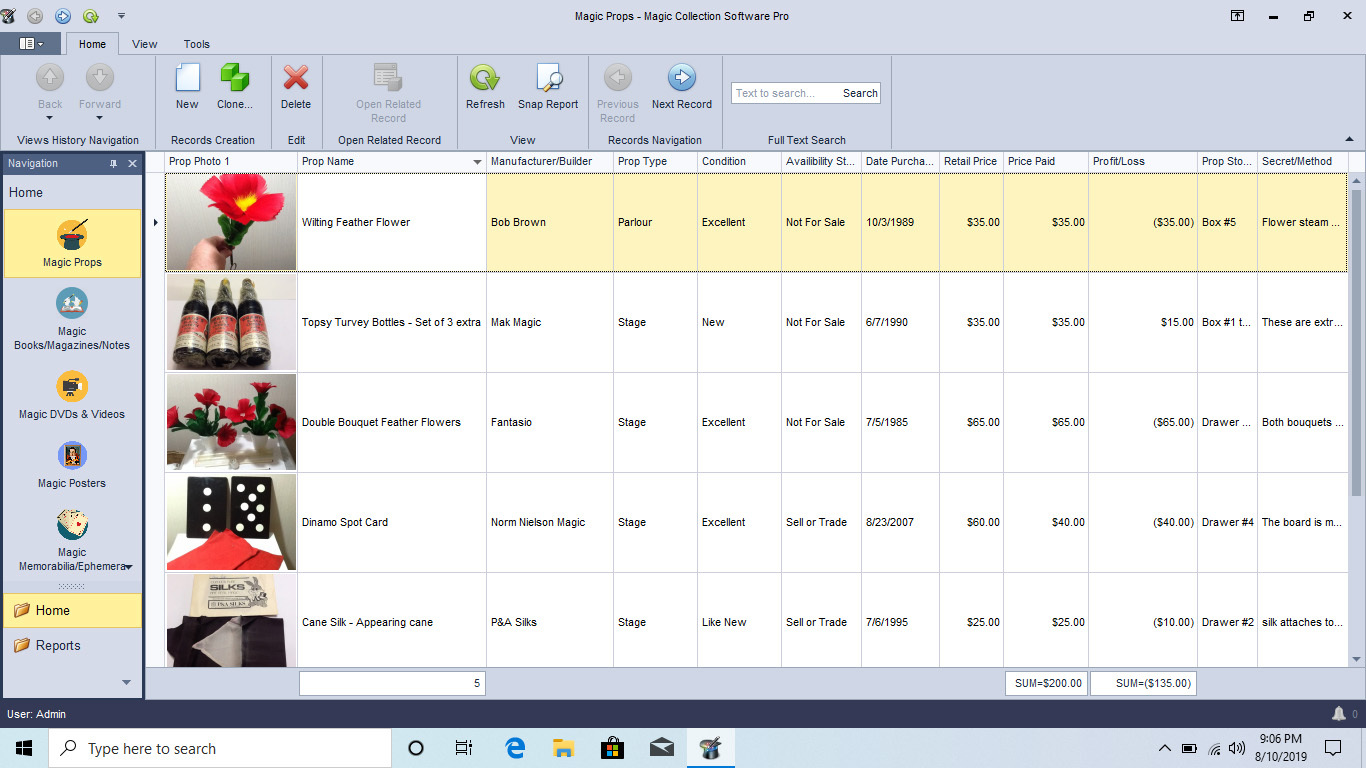
Task: Open Magic Collection app in taskbar
Action: [x=711, y=748]
